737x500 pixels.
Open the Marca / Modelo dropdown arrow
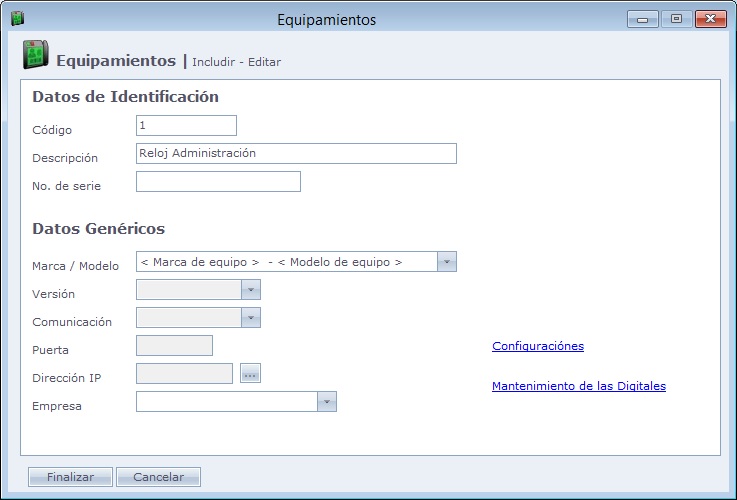tap(447, 262)
